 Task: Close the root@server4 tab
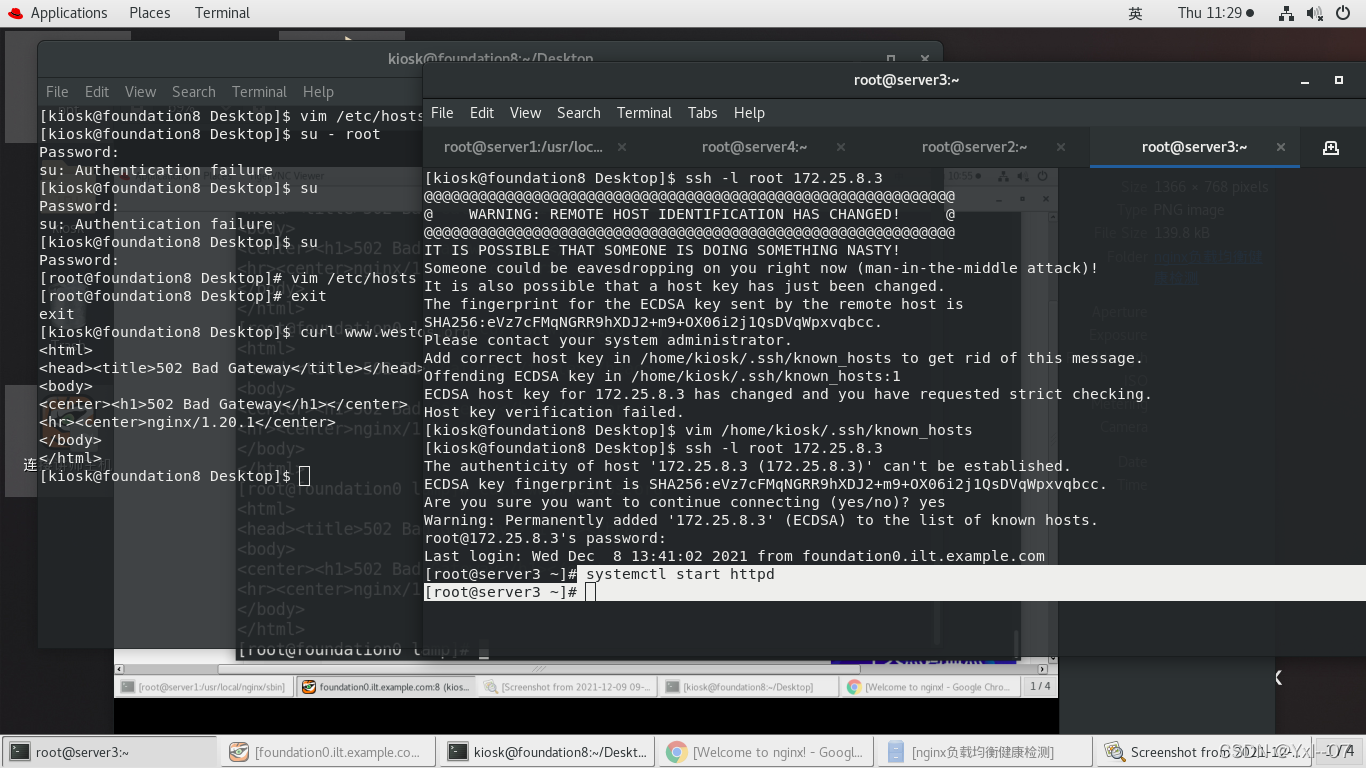843,147
